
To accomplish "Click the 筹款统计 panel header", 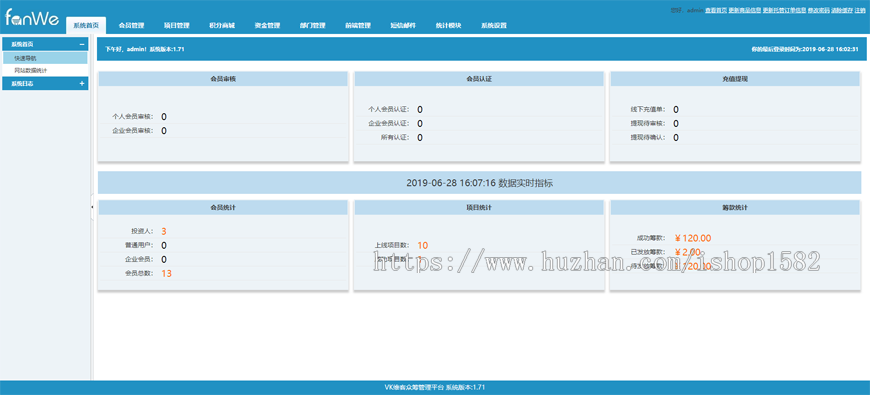I will [x=735, y=207].
